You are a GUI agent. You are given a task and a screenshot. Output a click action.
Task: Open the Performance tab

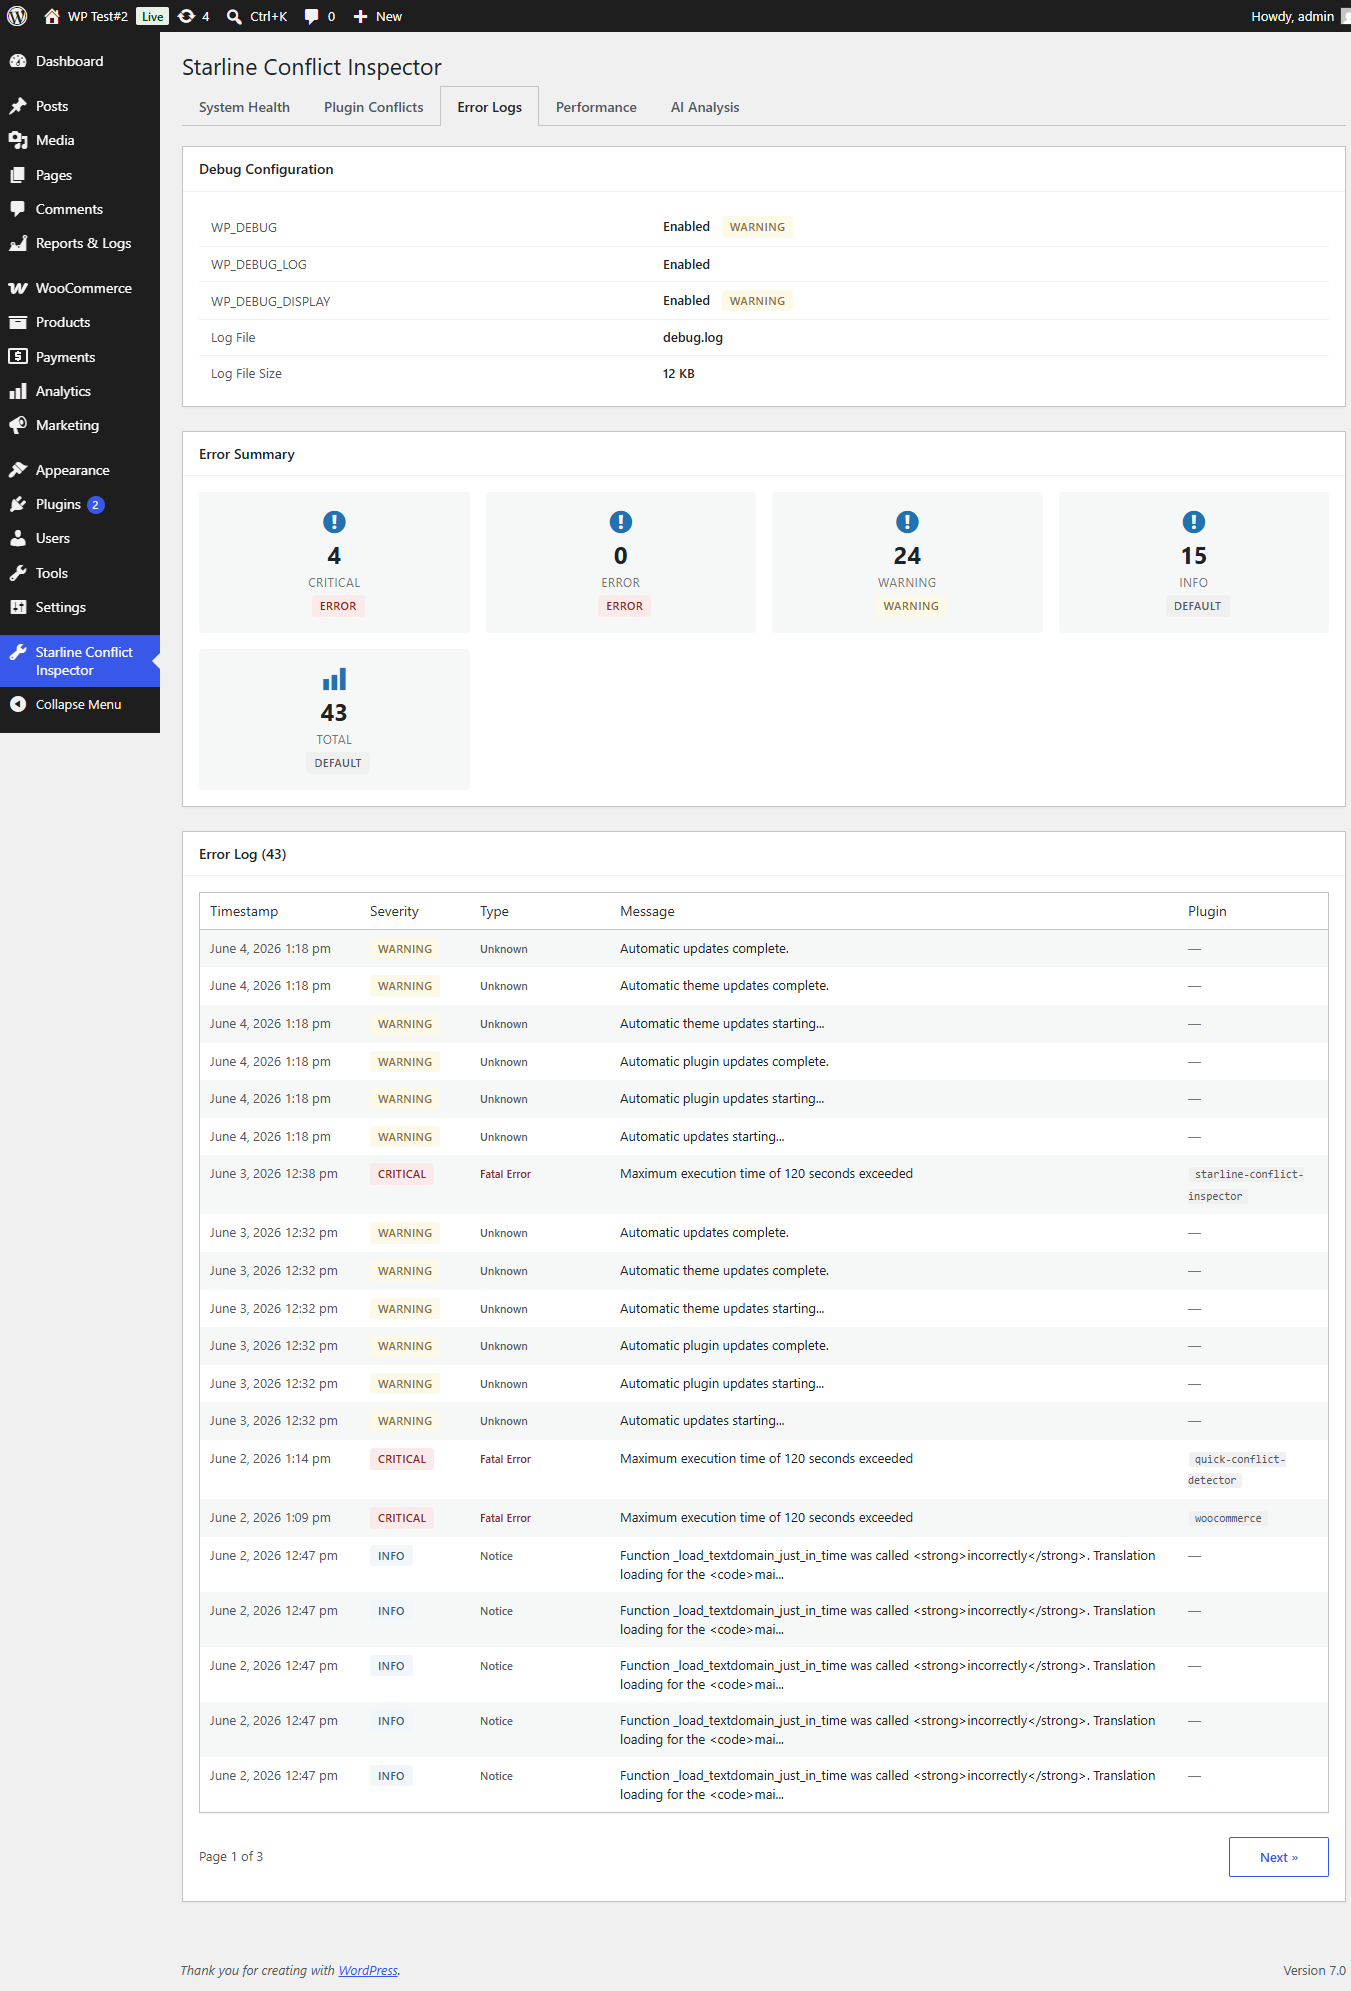tap(596, 107)
